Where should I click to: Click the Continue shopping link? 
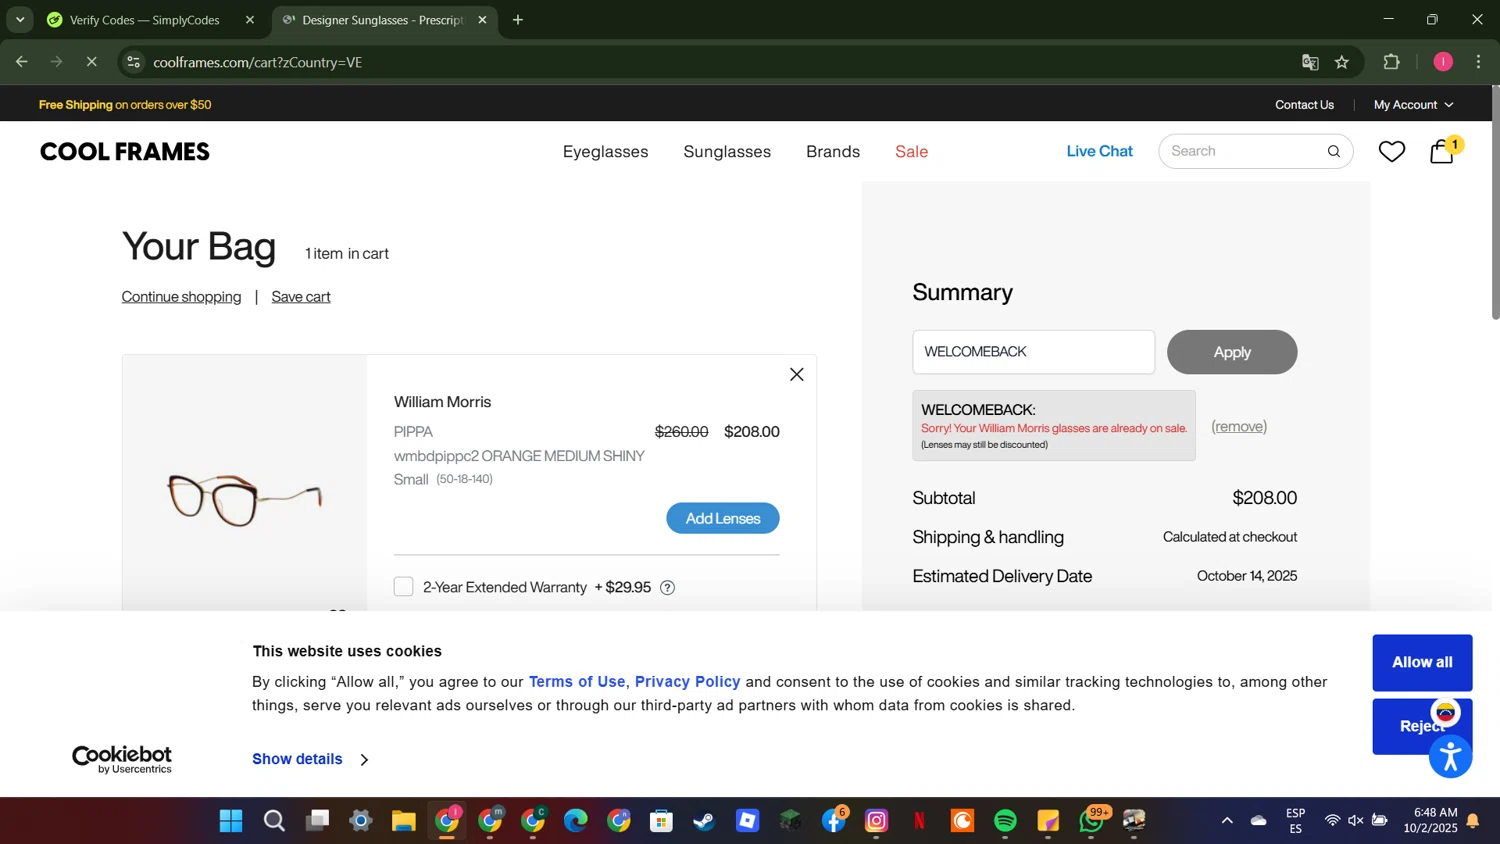point(181,297)
